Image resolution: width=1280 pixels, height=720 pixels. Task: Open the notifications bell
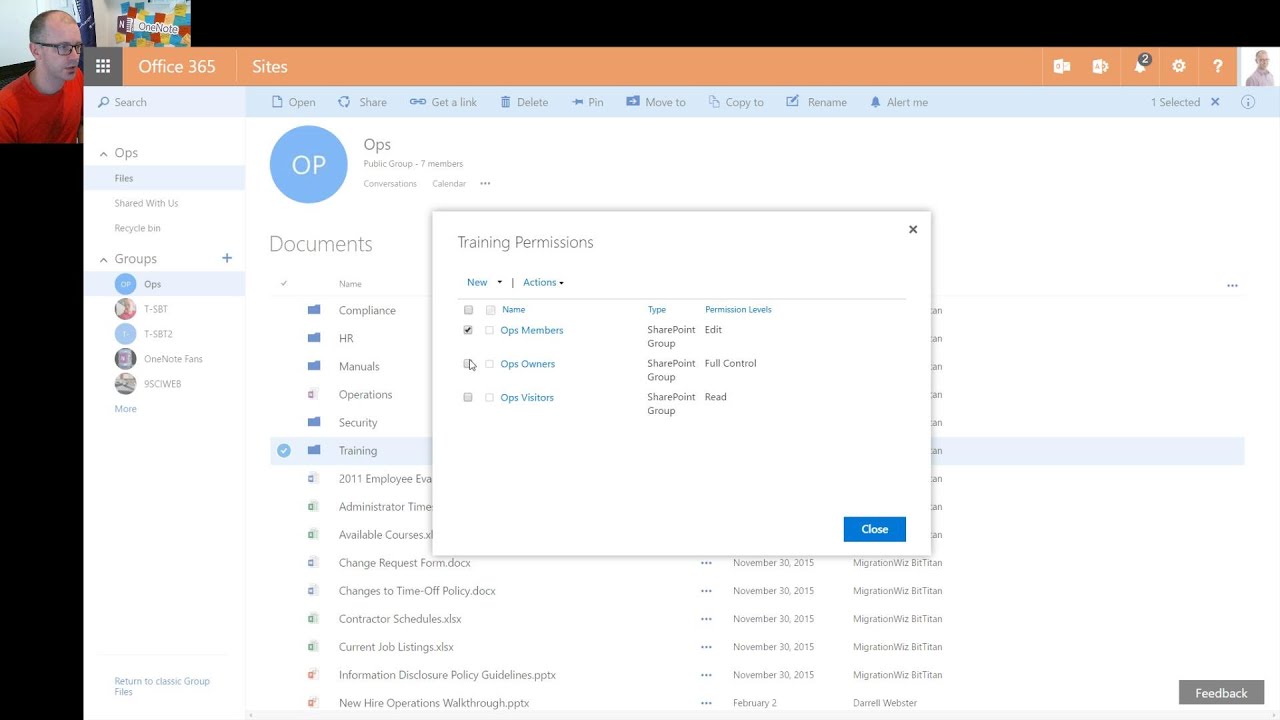pyautogui.click(x=1140, y=67)
